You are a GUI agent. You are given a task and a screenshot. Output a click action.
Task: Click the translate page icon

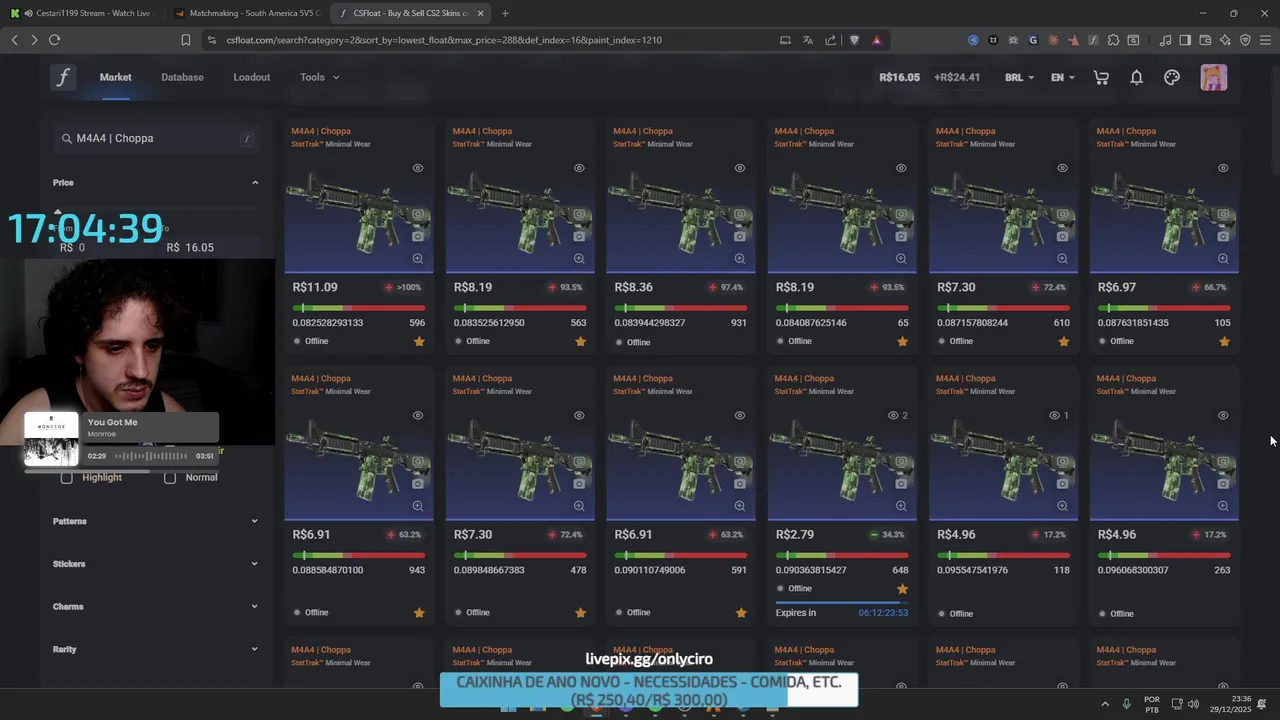(808, 40)
